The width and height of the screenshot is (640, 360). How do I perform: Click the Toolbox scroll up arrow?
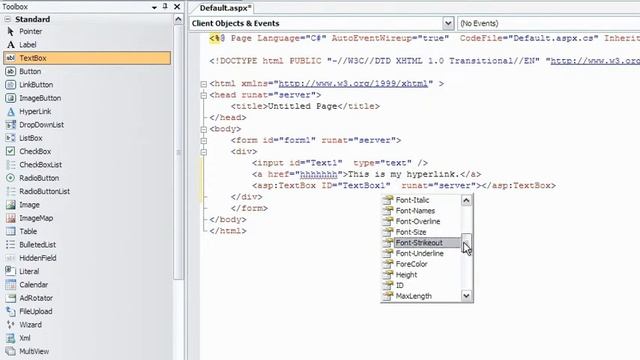click(178, 20)
